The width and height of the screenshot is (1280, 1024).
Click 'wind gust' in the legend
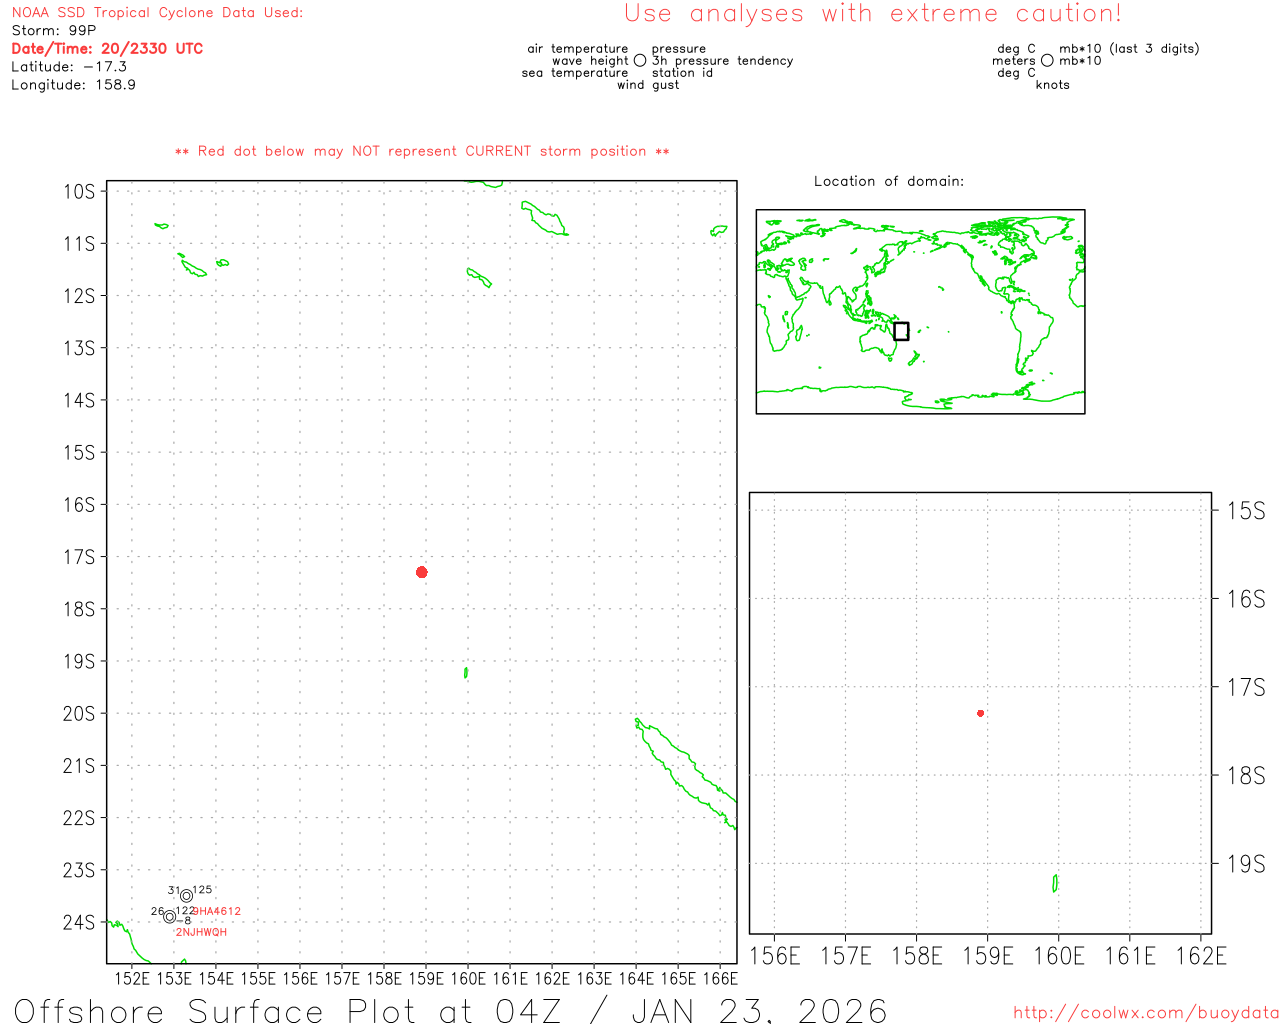click(648, 85)
